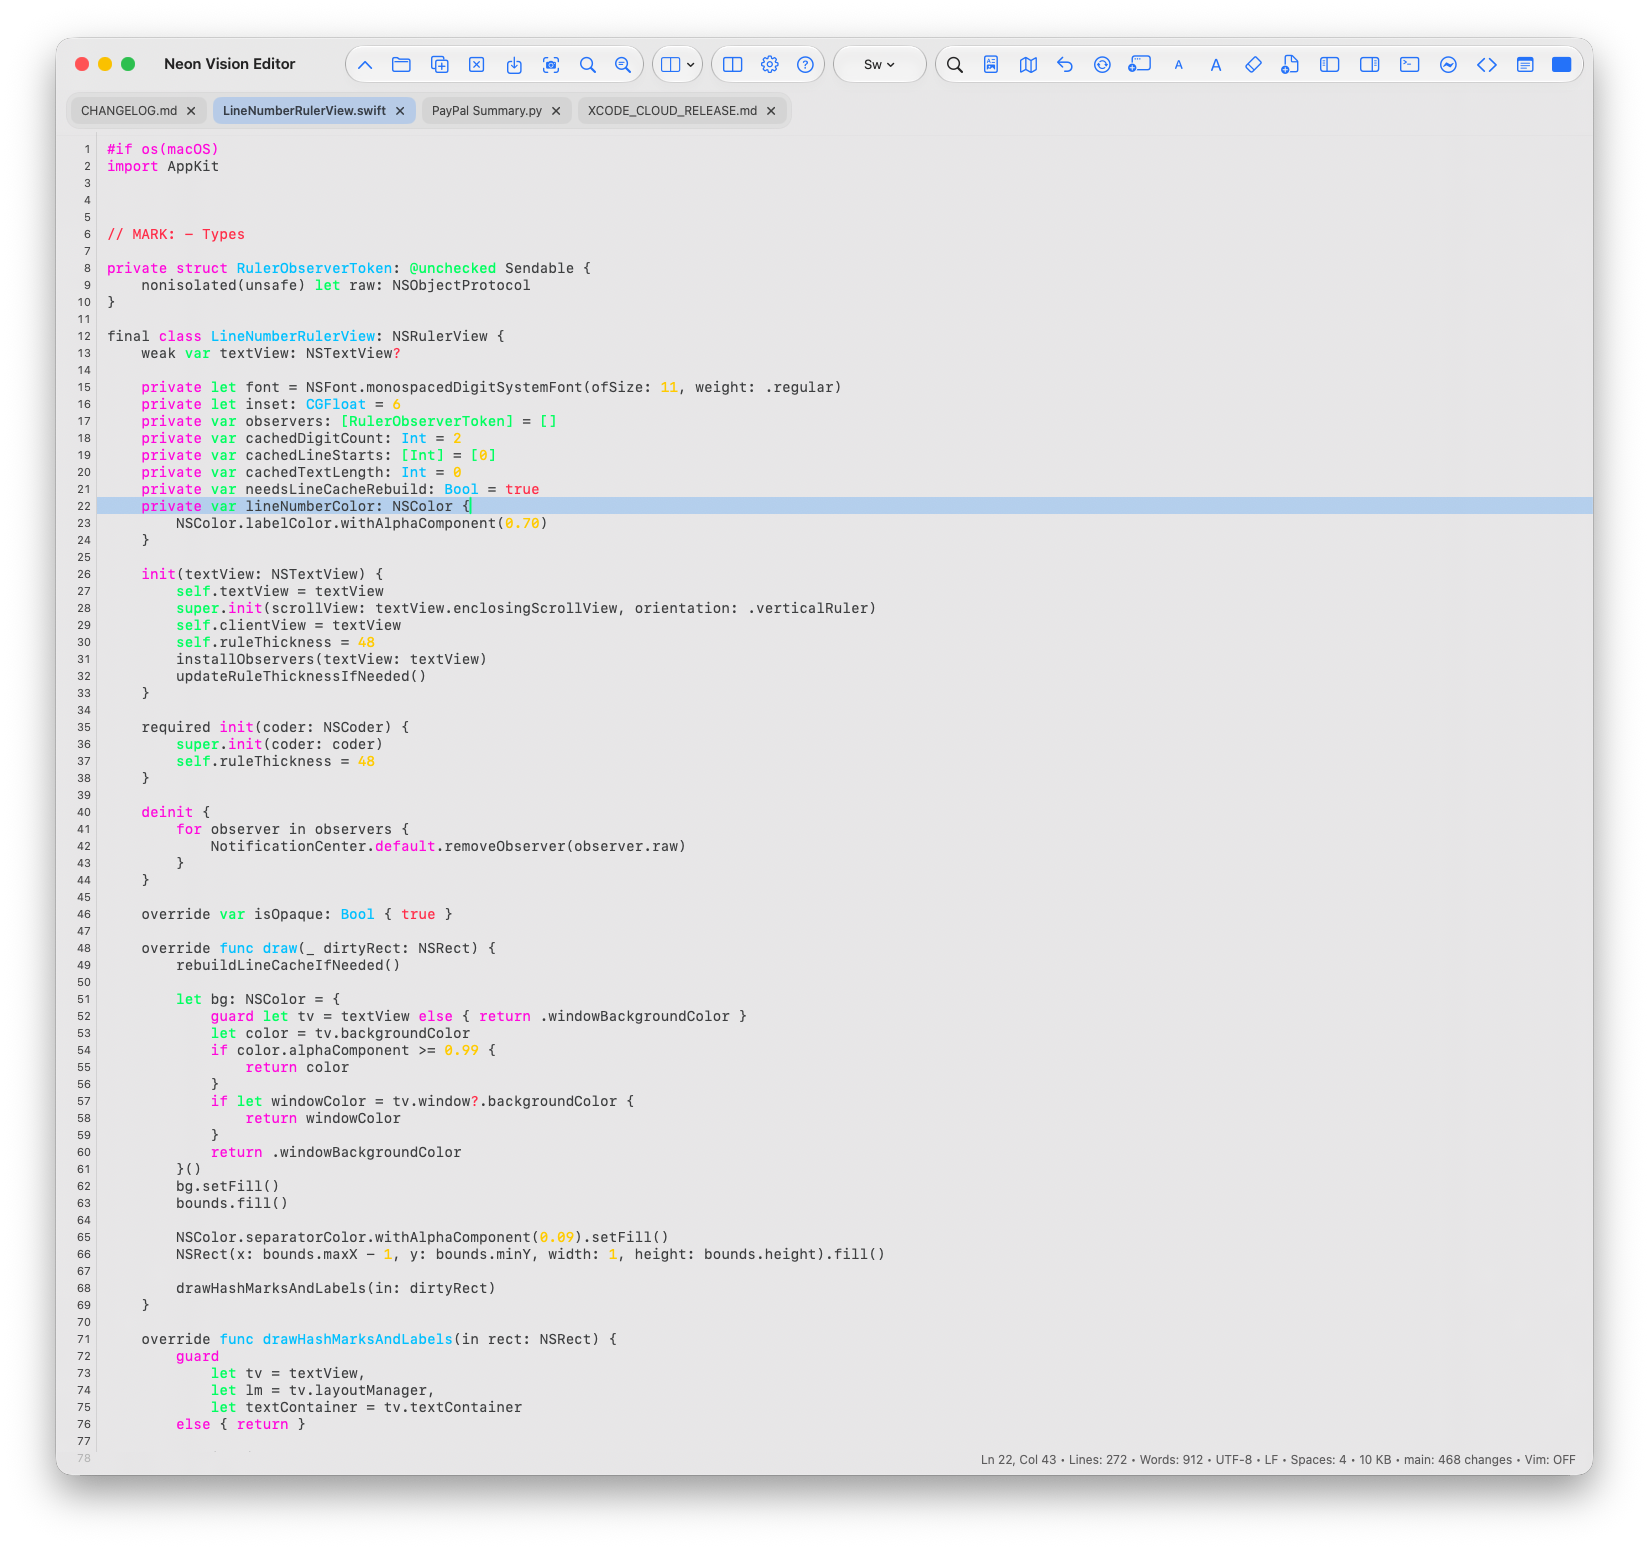Click 'UTF-8' encoding in status bar
The height and width of the screenshot is (1549, 1649).
pos(1233,1460)
